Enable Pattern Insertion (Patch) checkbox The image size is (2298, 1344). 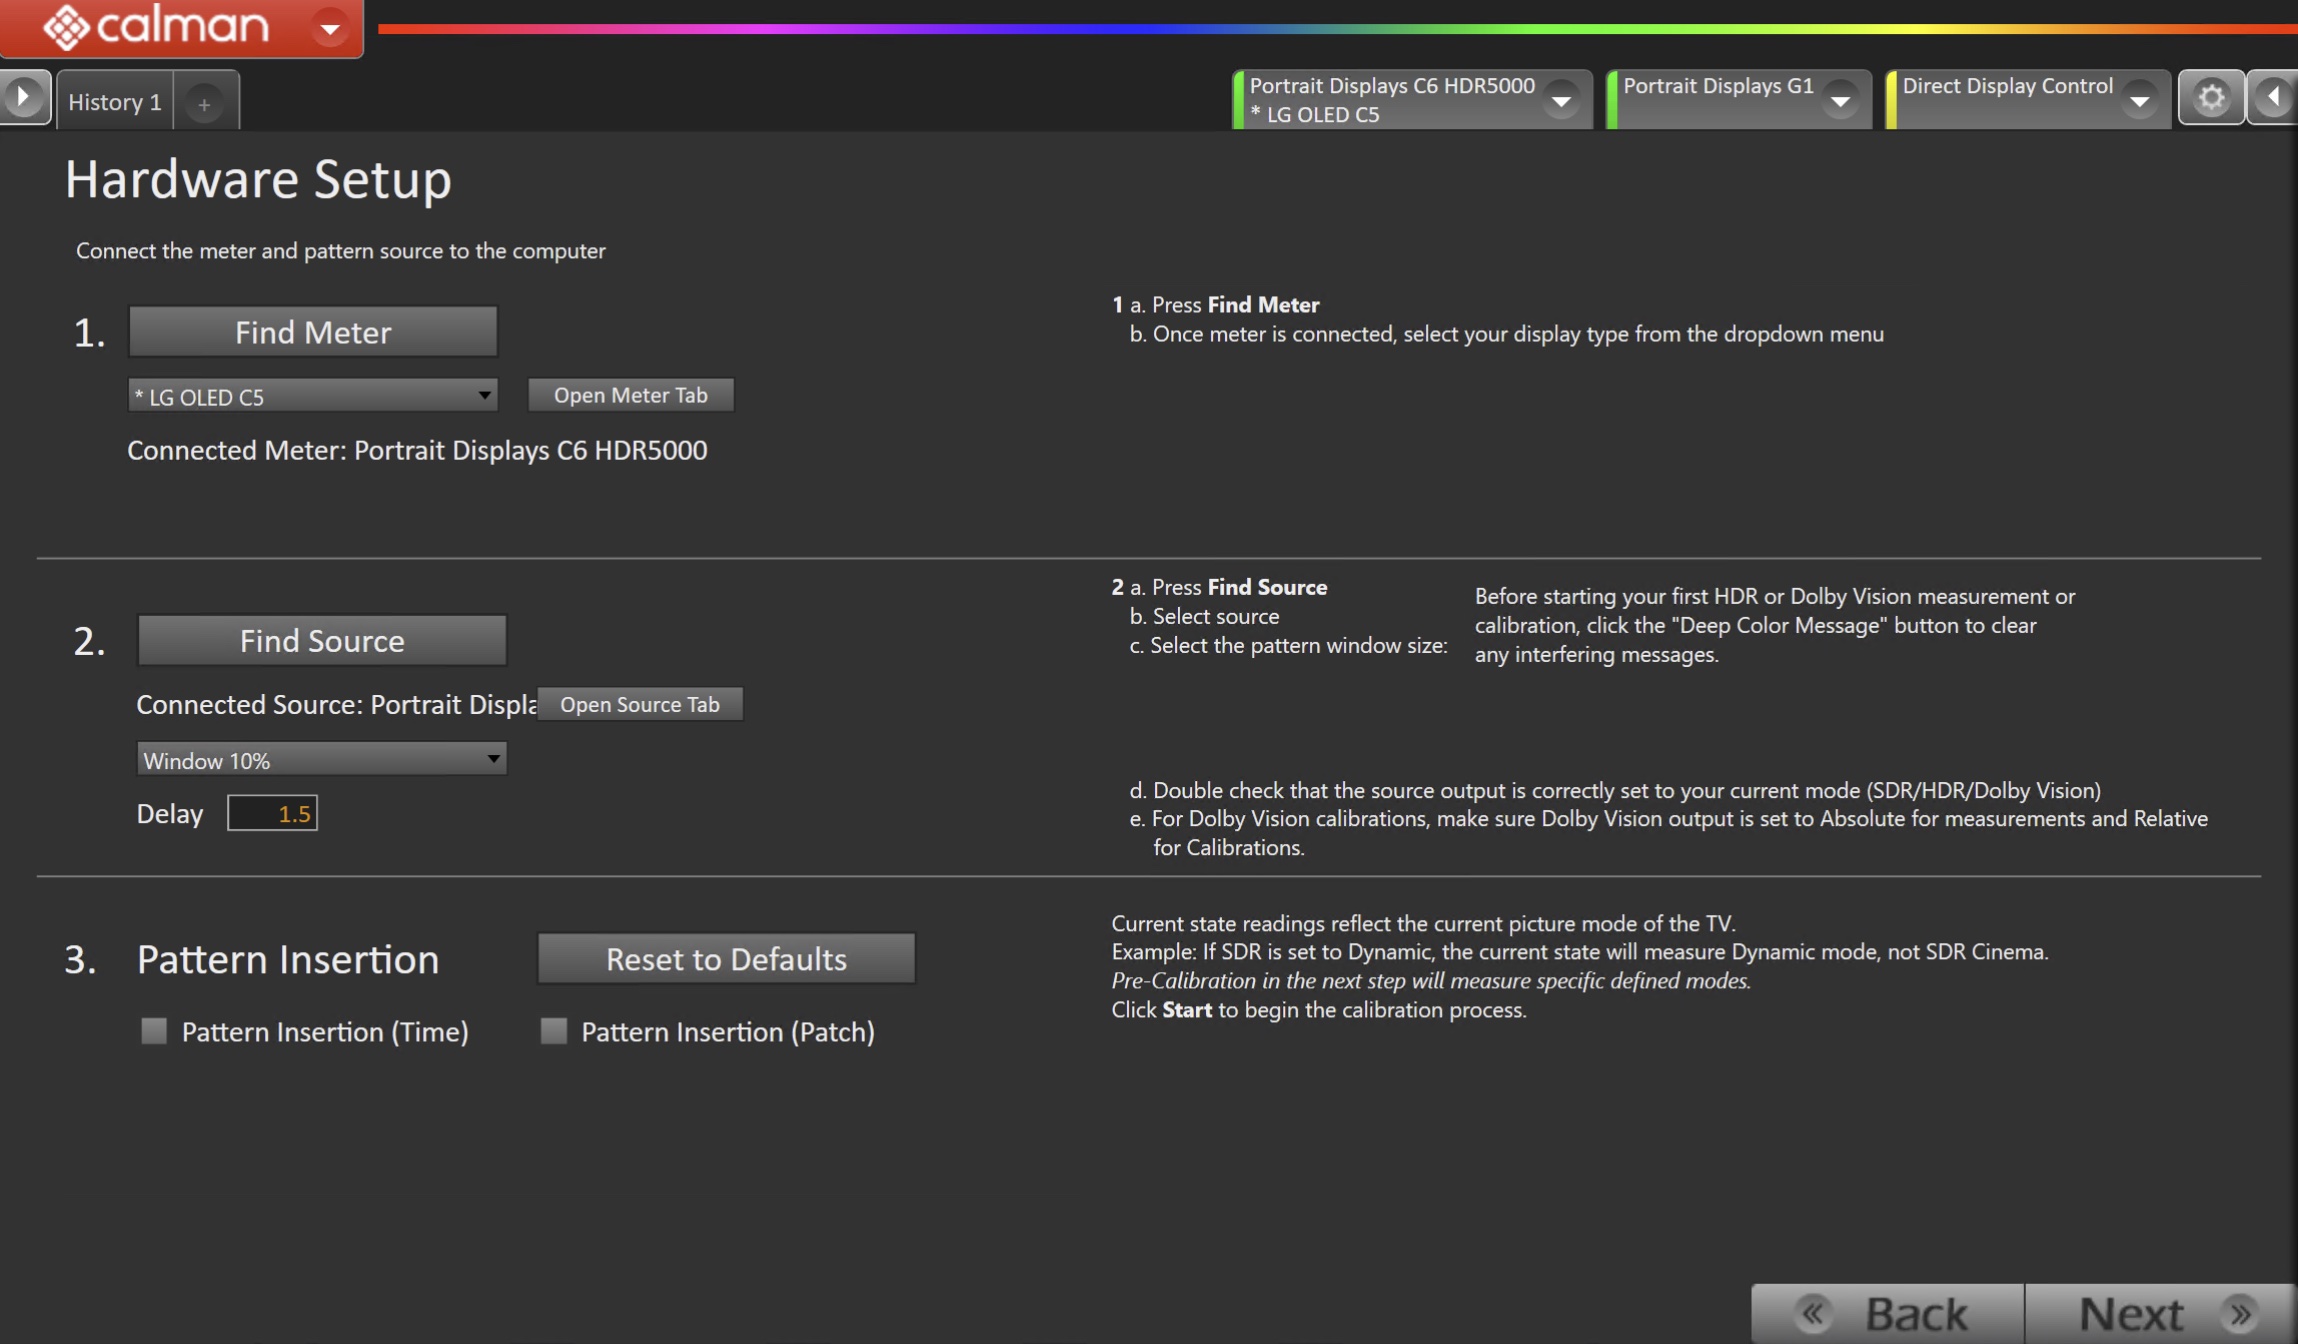pyautogui.click(x=553, y=1031)
